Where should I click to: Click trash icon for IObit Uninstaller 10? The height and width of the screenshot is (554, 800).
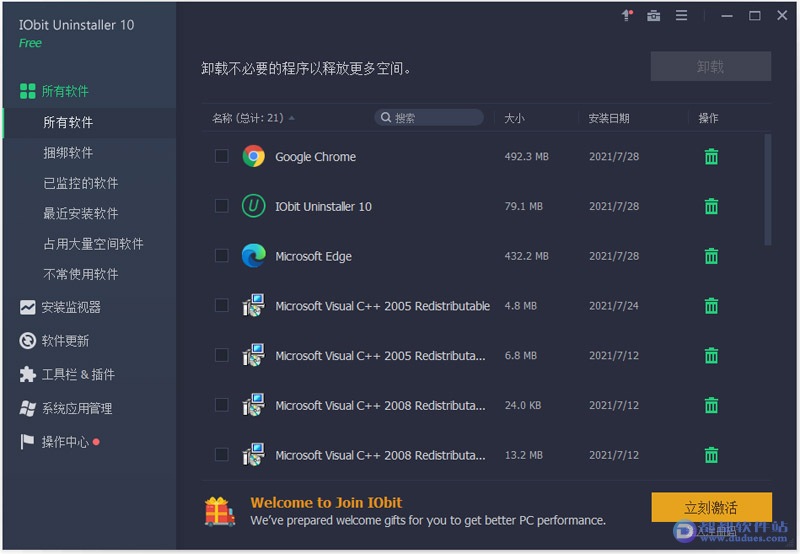(x=711, y=206)
